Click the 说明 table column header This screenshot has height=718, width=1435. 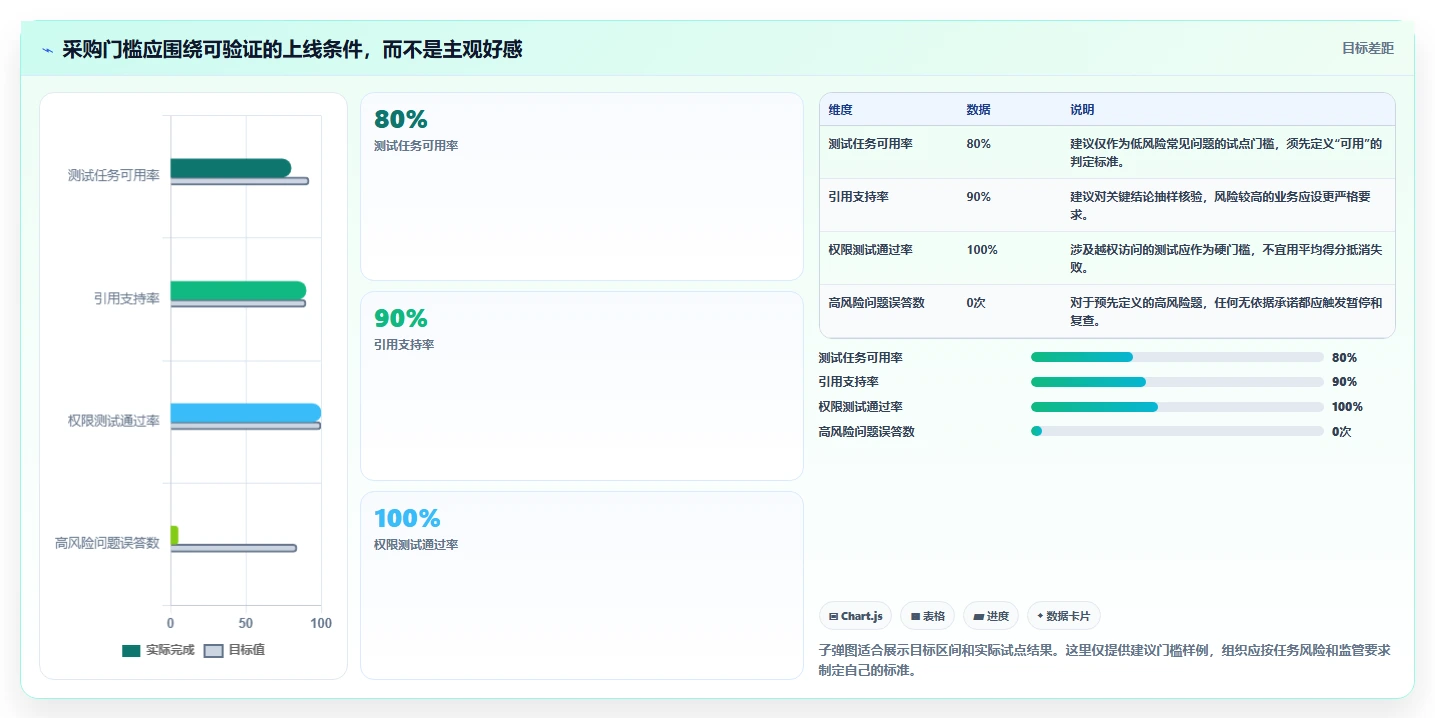coord(1082,110)
